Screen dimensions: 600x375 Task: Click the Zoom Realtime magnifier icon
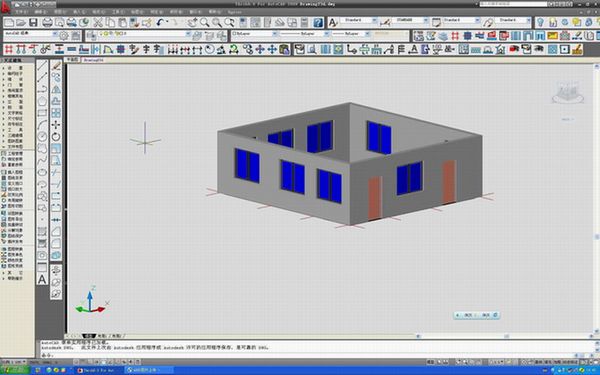coord(205,23)
